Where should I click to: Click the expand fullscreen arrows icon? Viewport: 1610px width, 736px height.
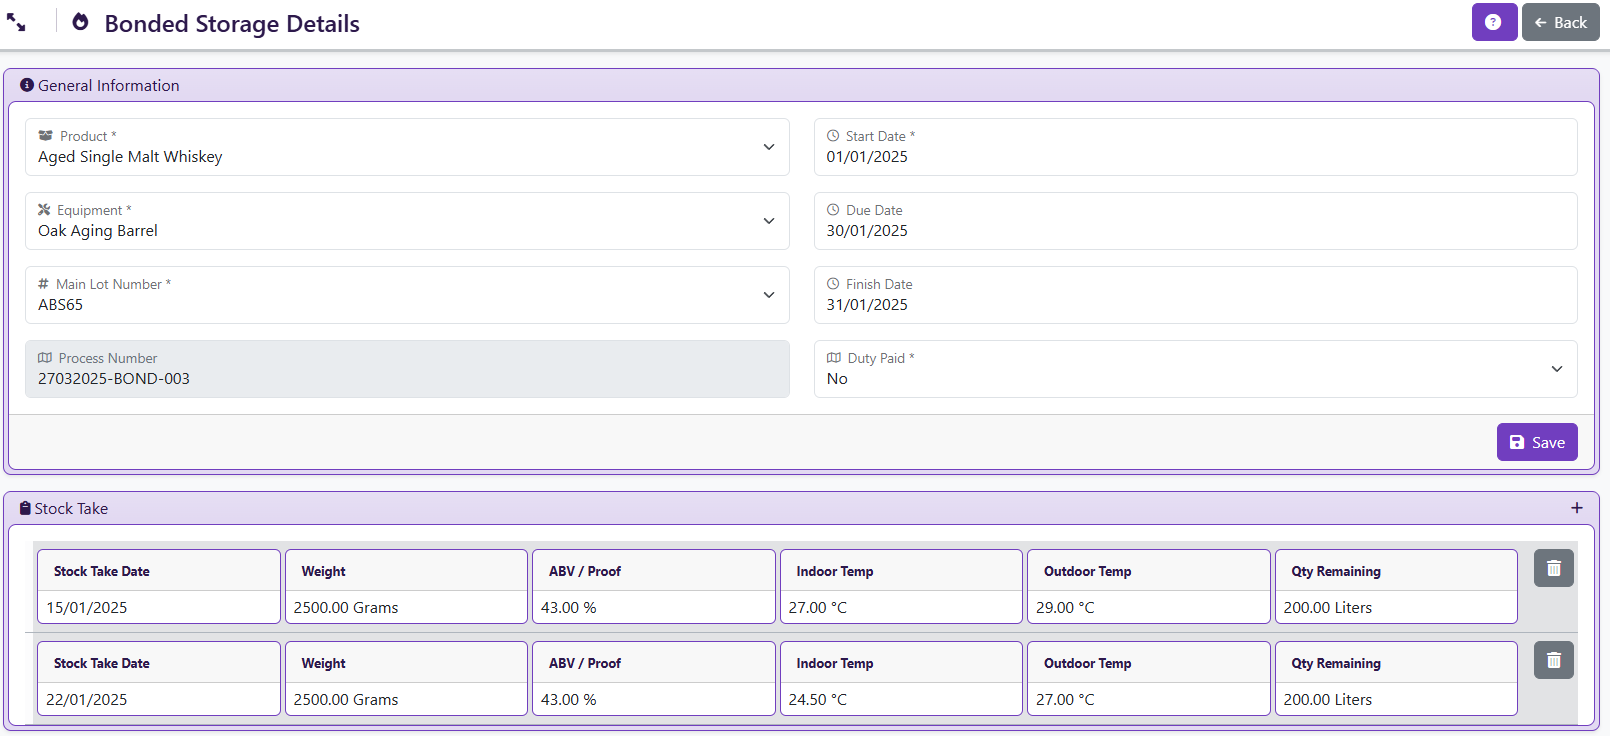(x=16, y=23)
